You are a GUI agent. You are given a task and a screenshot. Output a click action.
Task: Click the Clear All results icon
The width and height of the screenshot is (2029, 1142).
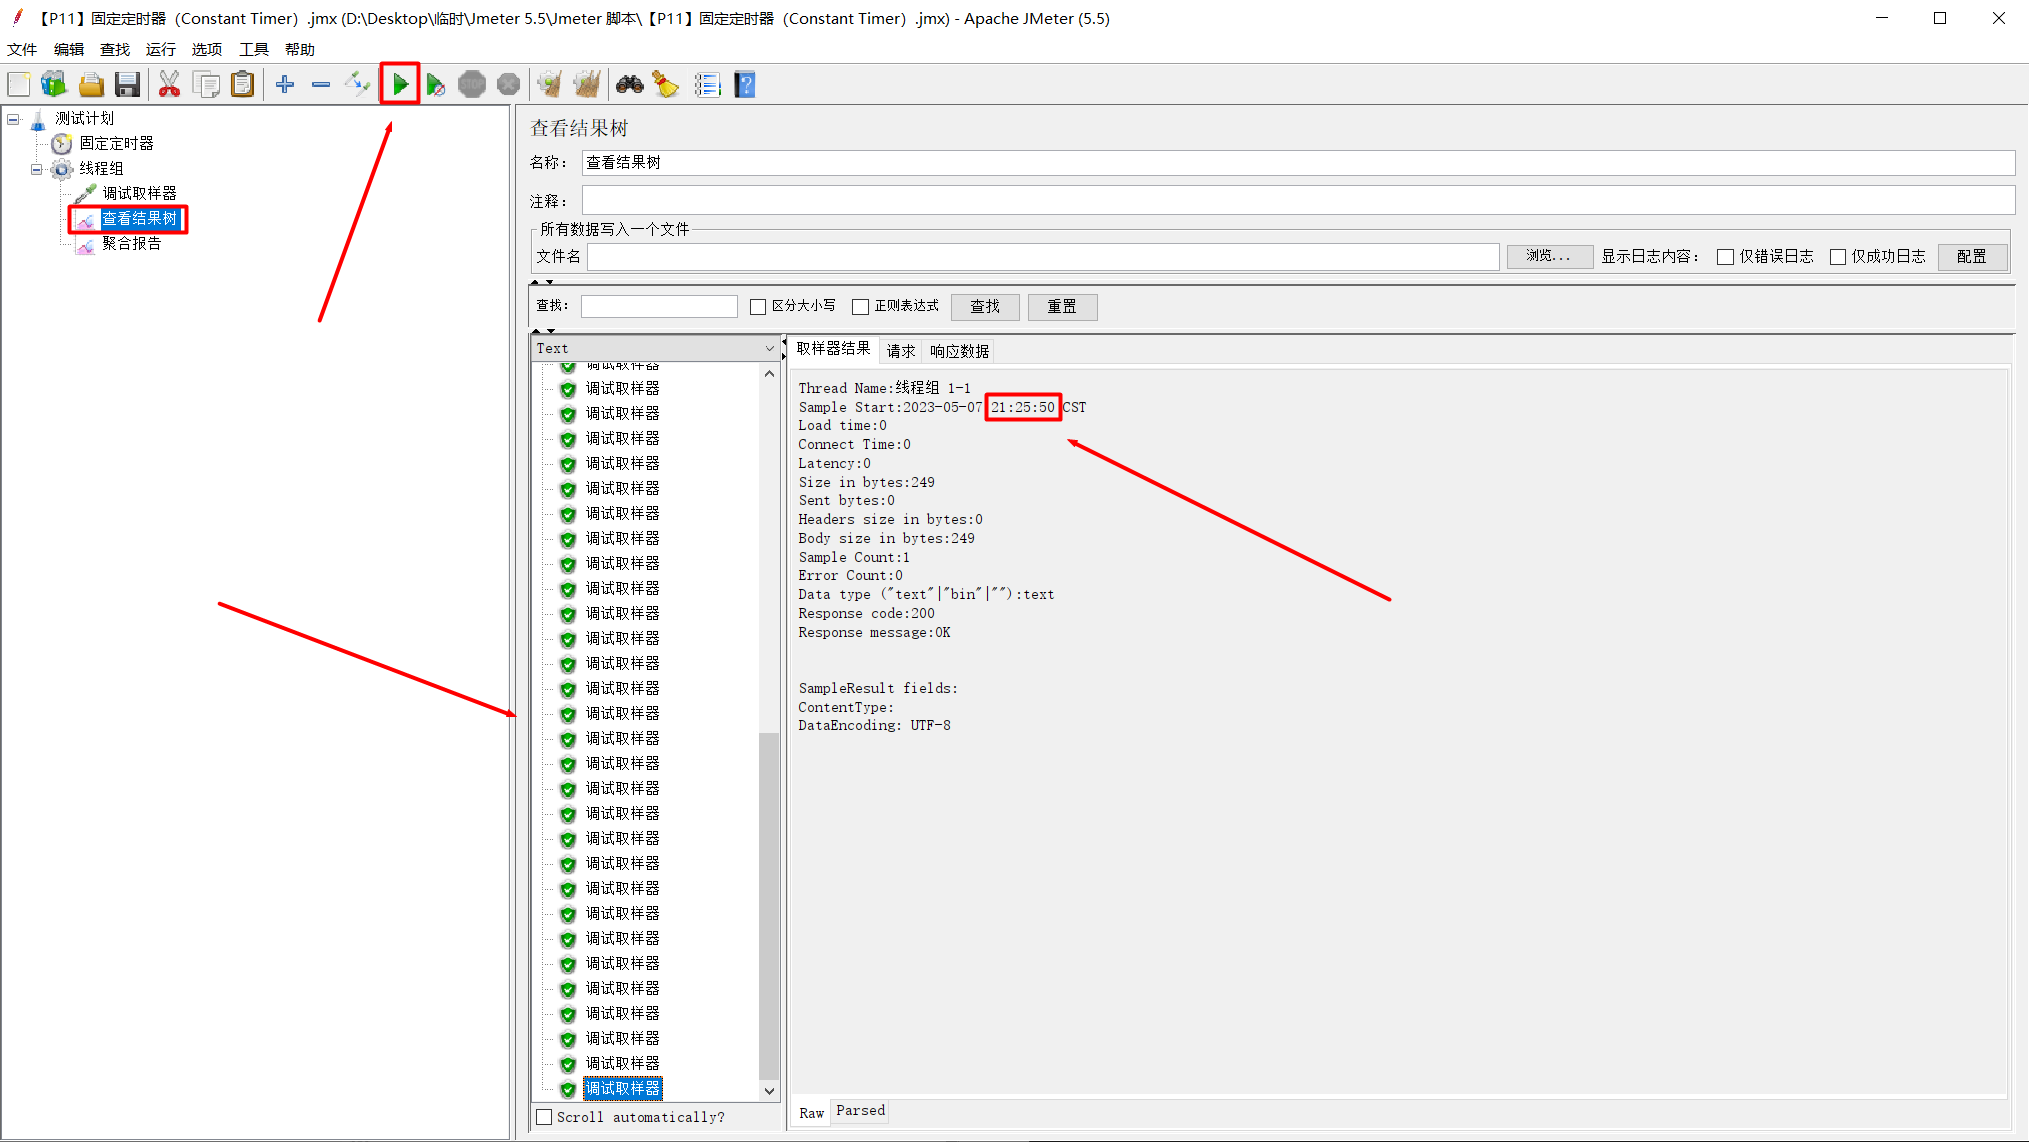[x=587, y=85]
